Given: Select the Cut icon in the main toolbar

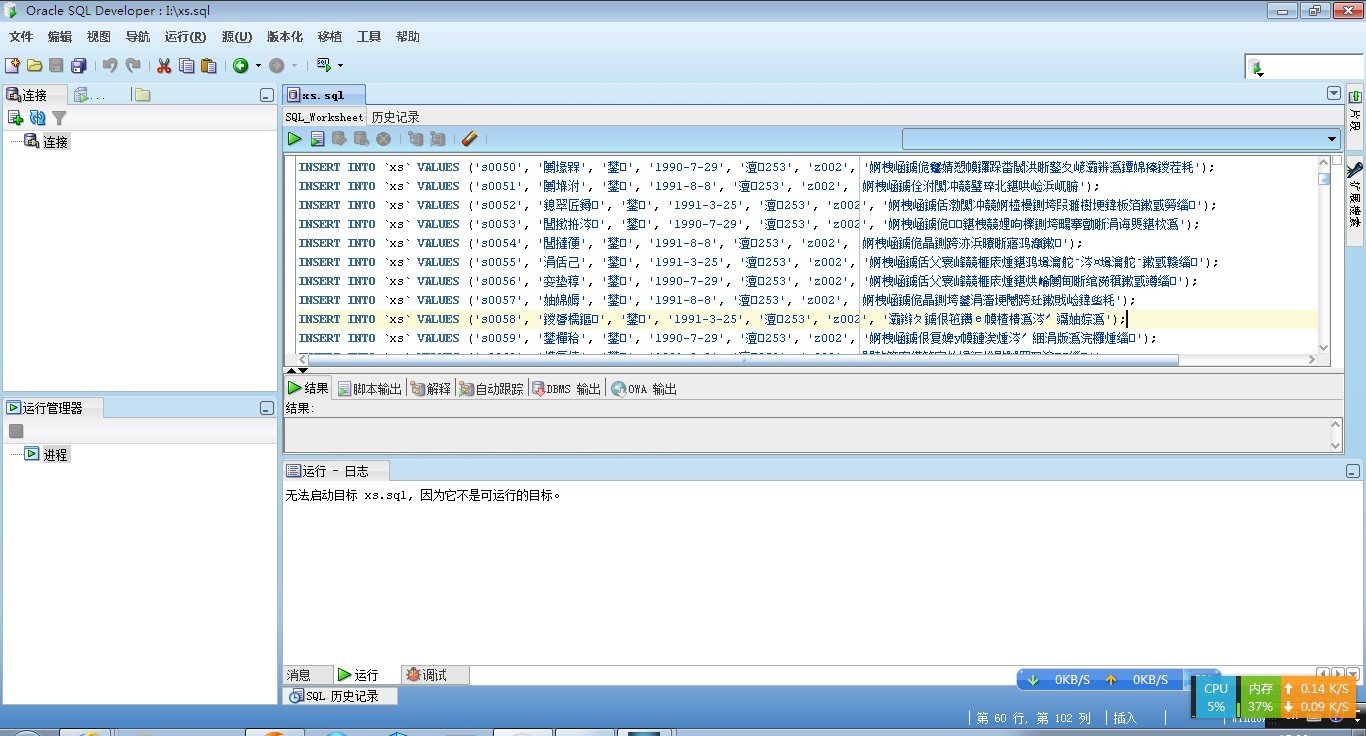Looking at the screenshot, I should (x=163, y=65).
